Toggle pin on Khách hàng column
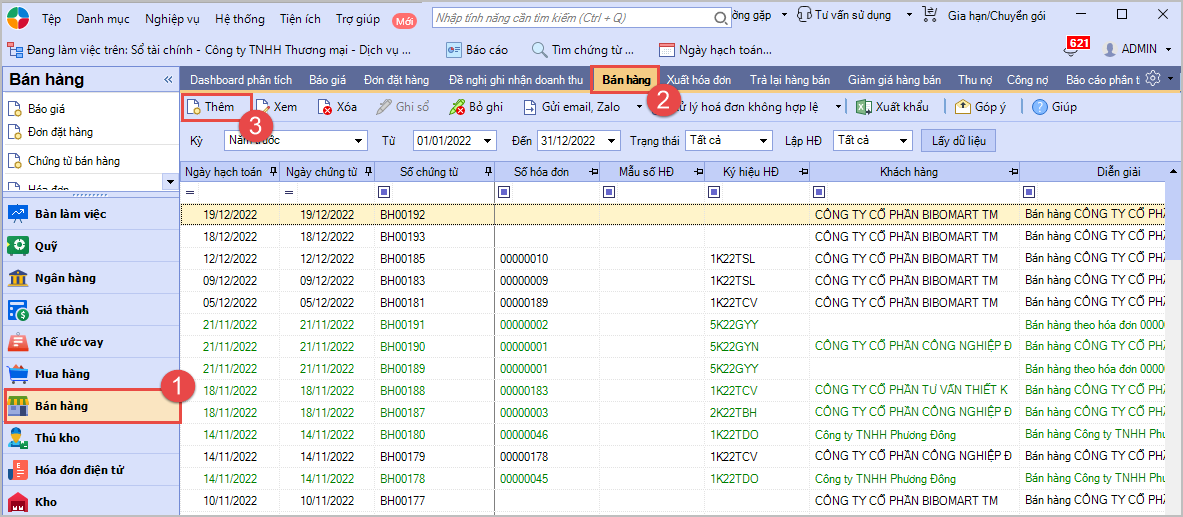This screenshot has width=1183, height=517. pos(1011,172)
